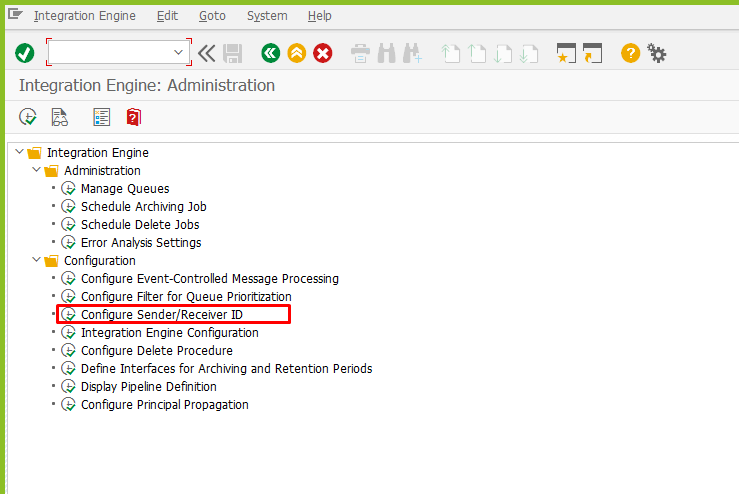This screenshot has height=494, width=739.
Task: Open the Edit menu
Action: point(167,16)
